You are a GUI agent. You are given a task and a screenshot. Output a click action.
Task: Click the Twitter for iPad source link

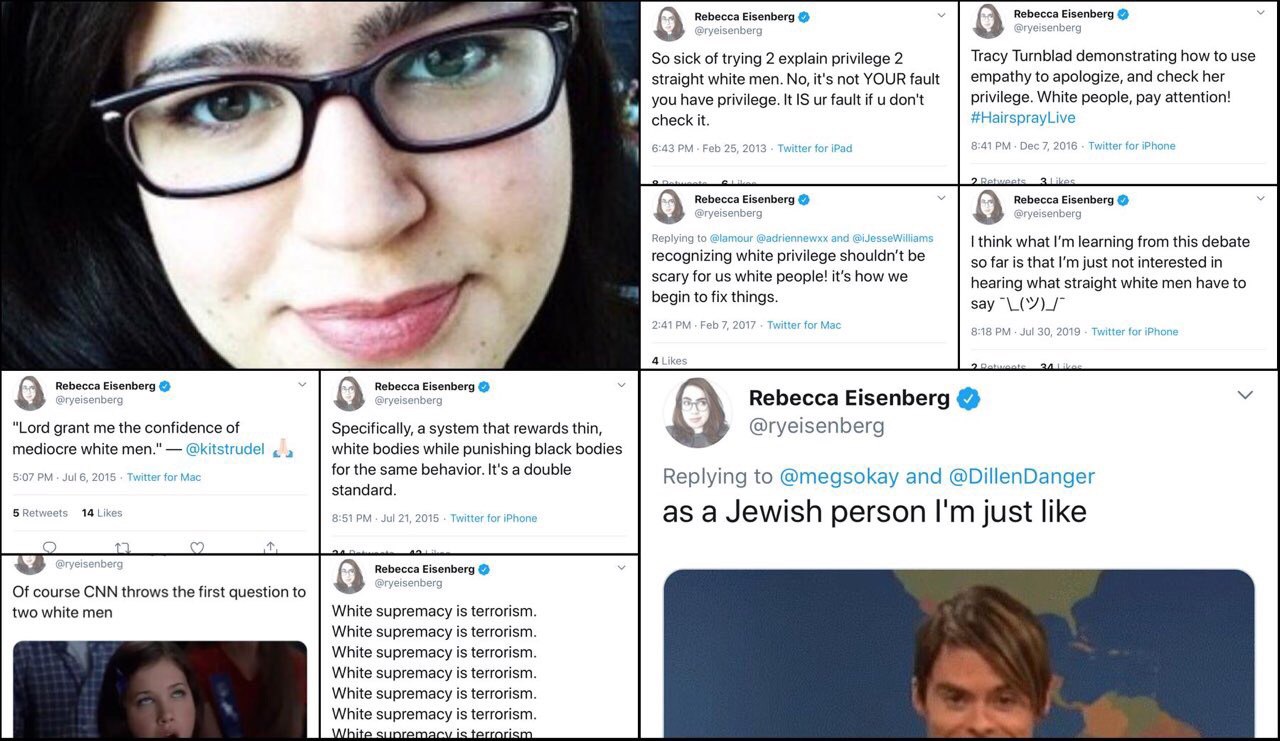(815, 148)
